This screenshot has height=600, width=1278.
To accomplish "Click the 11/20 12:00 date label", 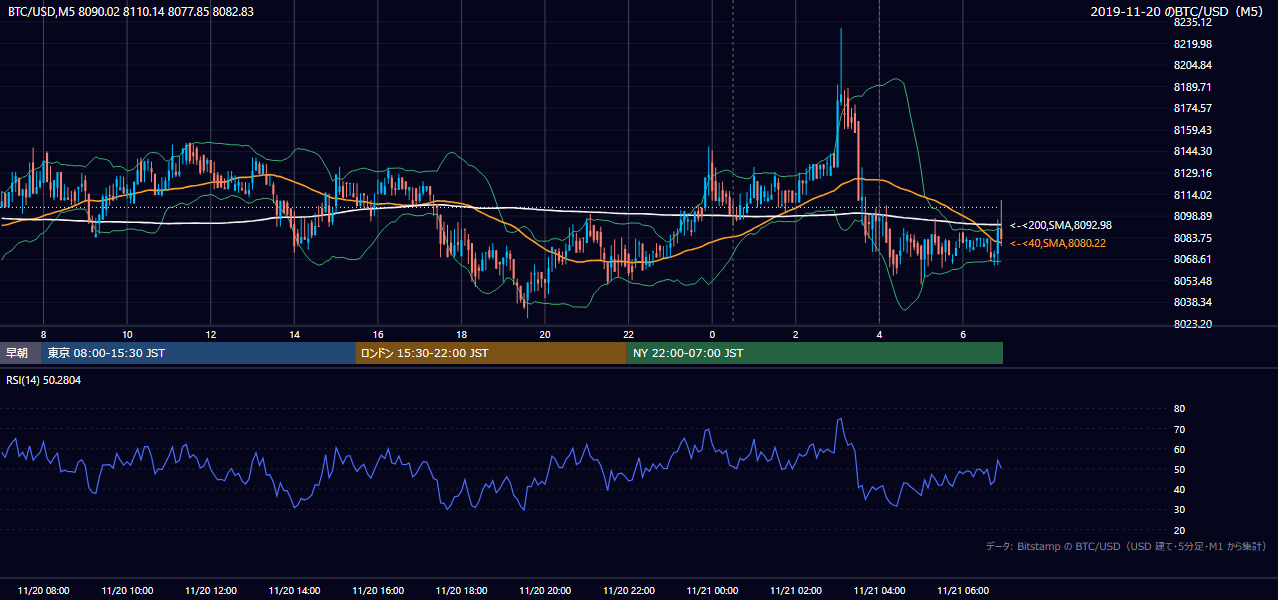I will point(211,591).
